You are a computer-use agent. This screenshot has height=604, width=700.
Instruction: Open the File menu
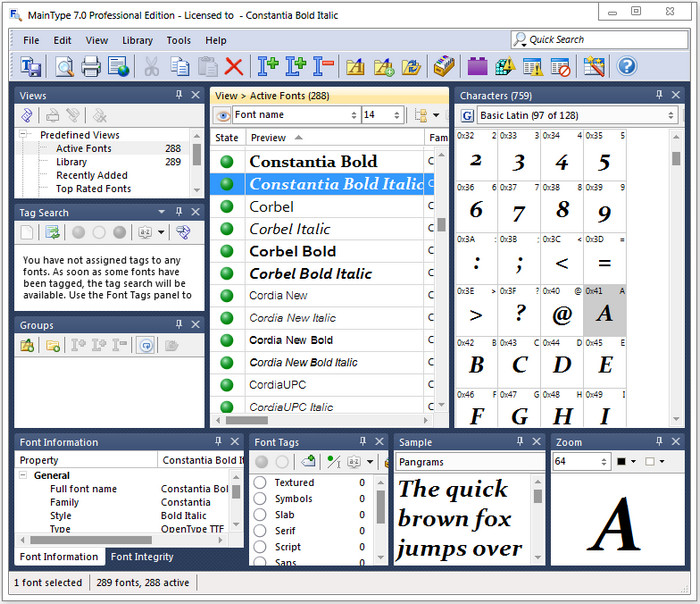(x=31, y=40)
